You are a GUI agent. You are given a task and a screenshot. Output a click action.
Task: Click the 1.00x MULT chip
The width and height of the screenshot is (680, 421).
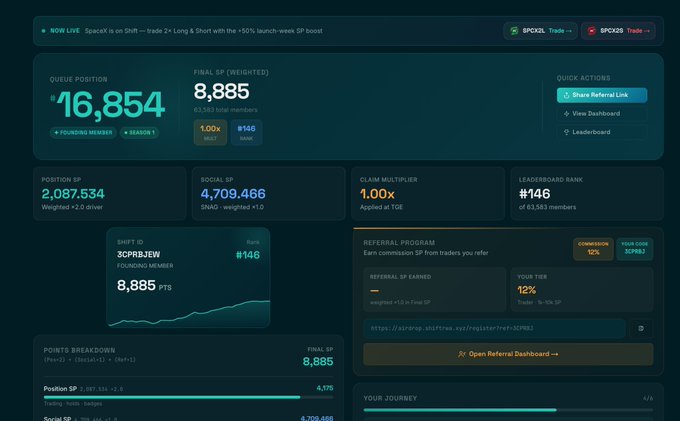[x=210, y=132]
